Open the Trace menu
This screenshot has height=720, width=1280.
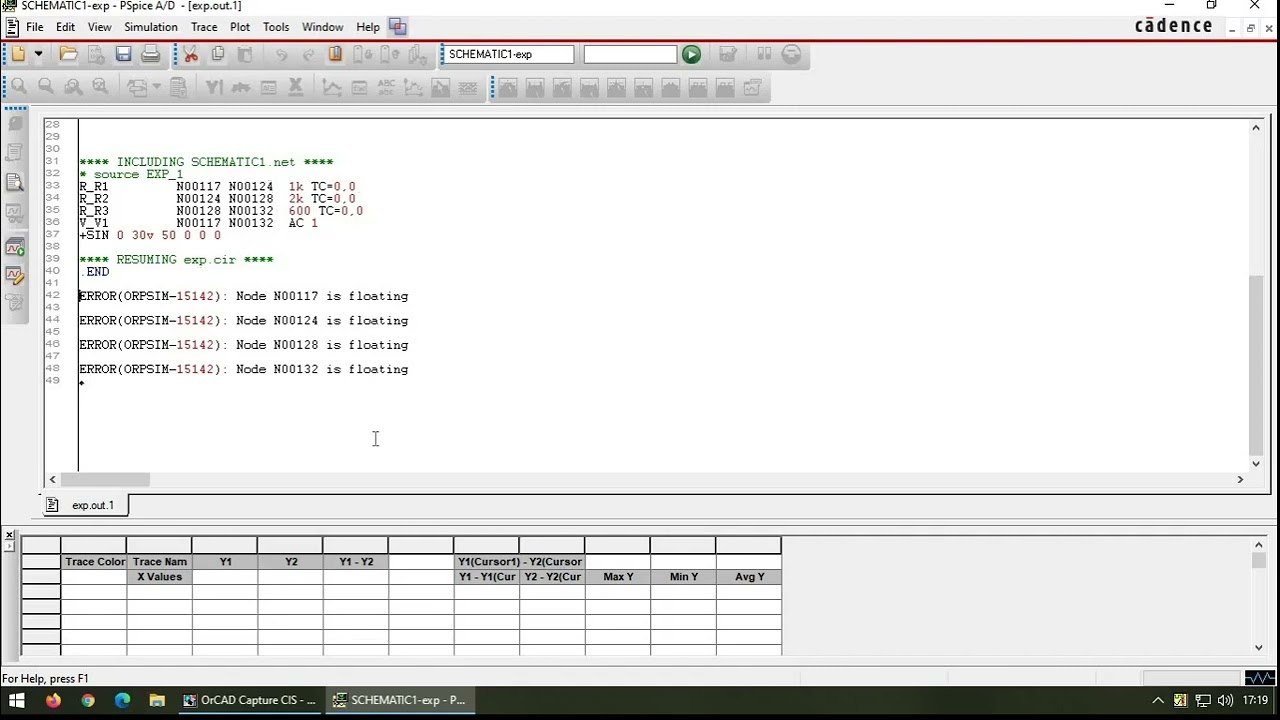tap(204, 27)
